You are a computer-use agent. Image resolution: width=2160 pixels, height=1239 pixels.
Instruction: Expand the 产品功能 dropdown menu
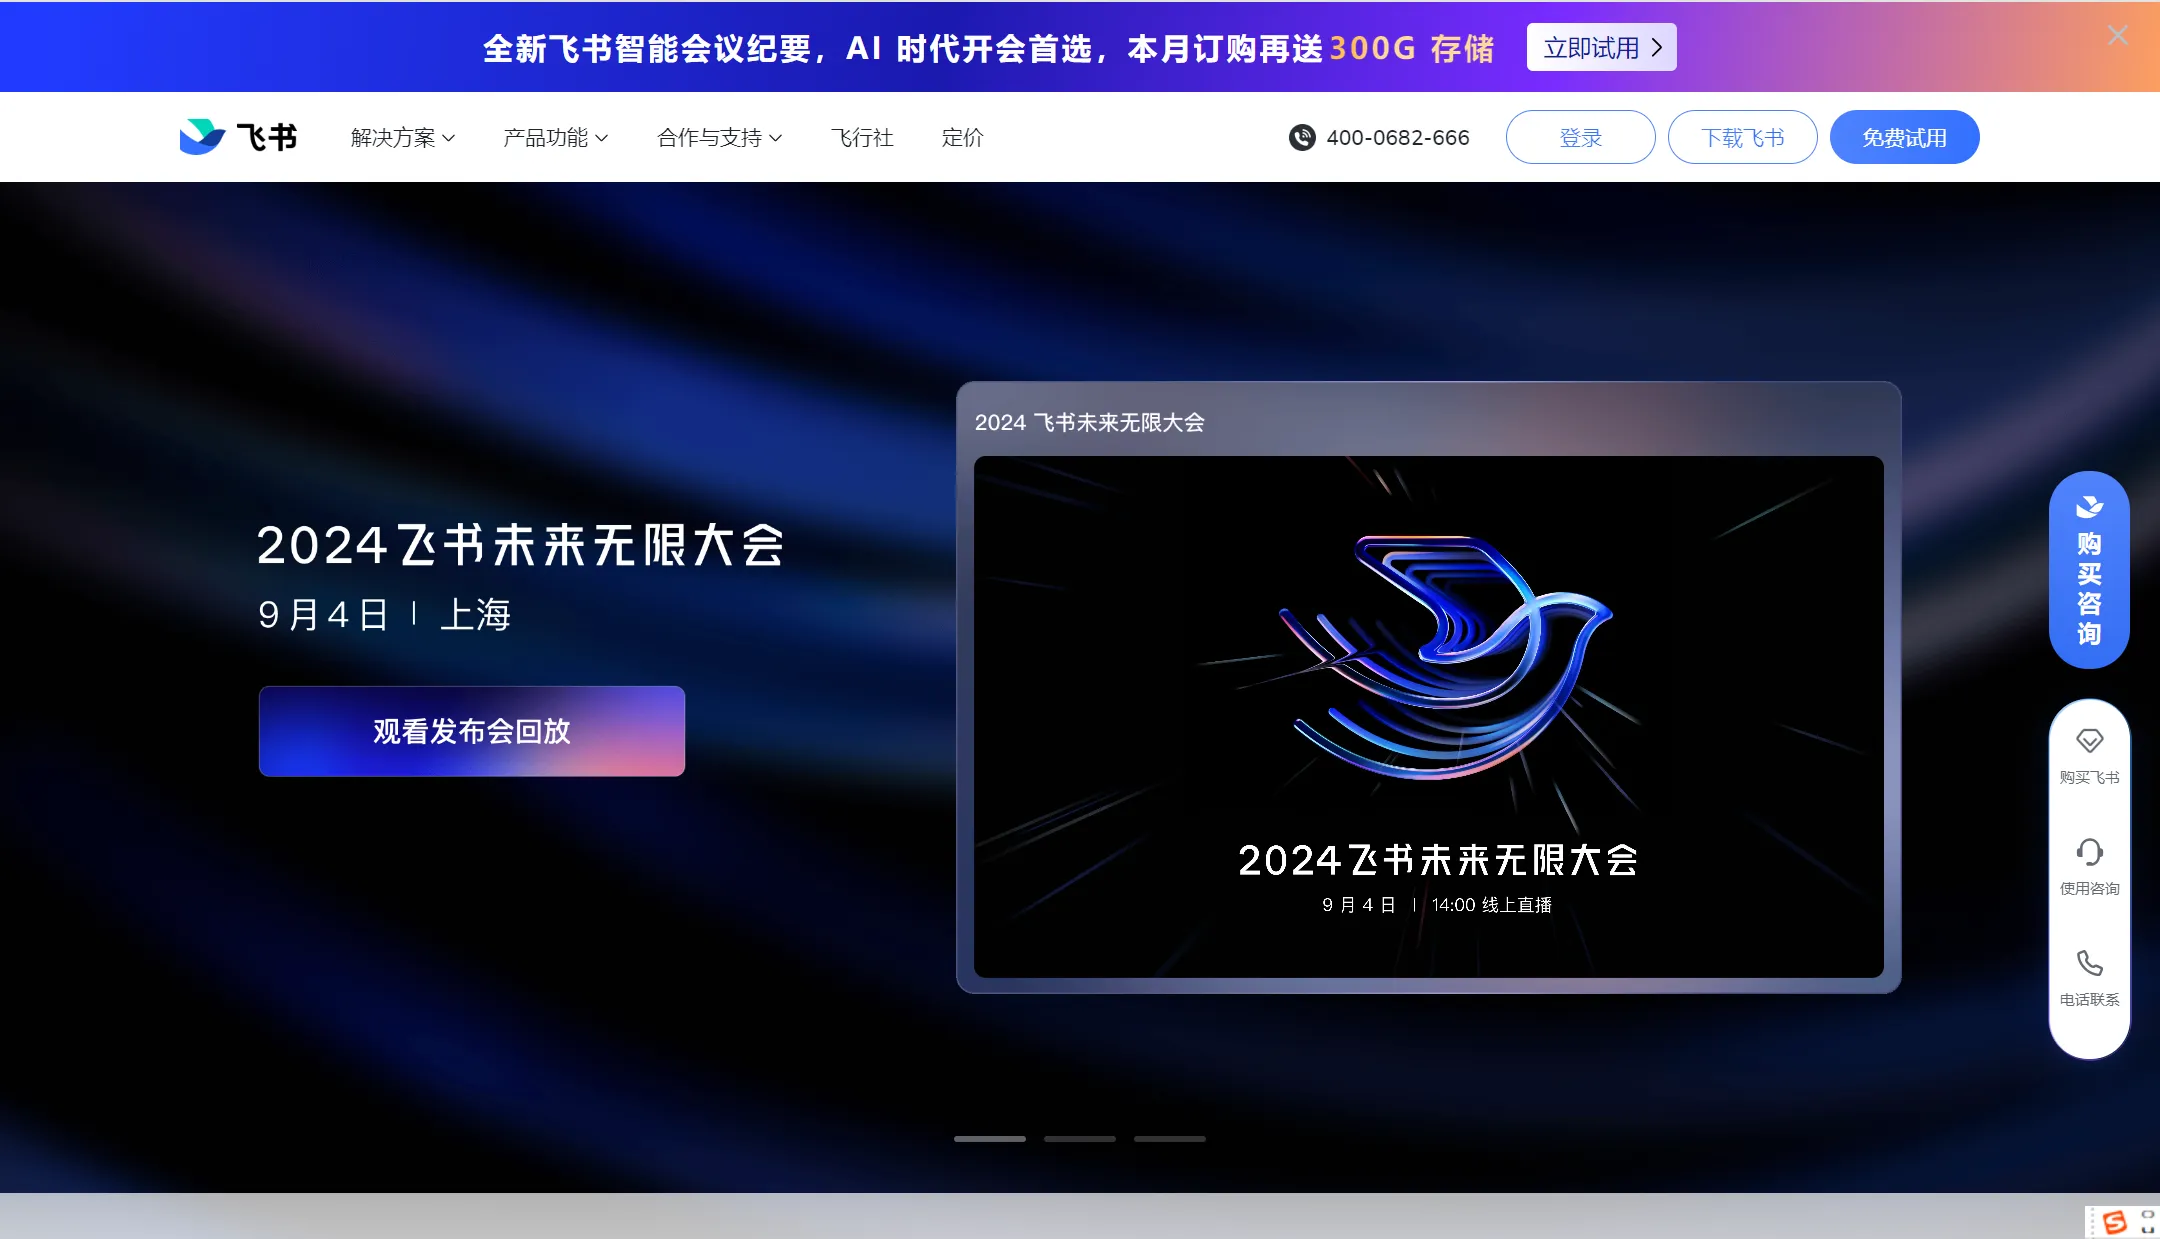(555, 138)
